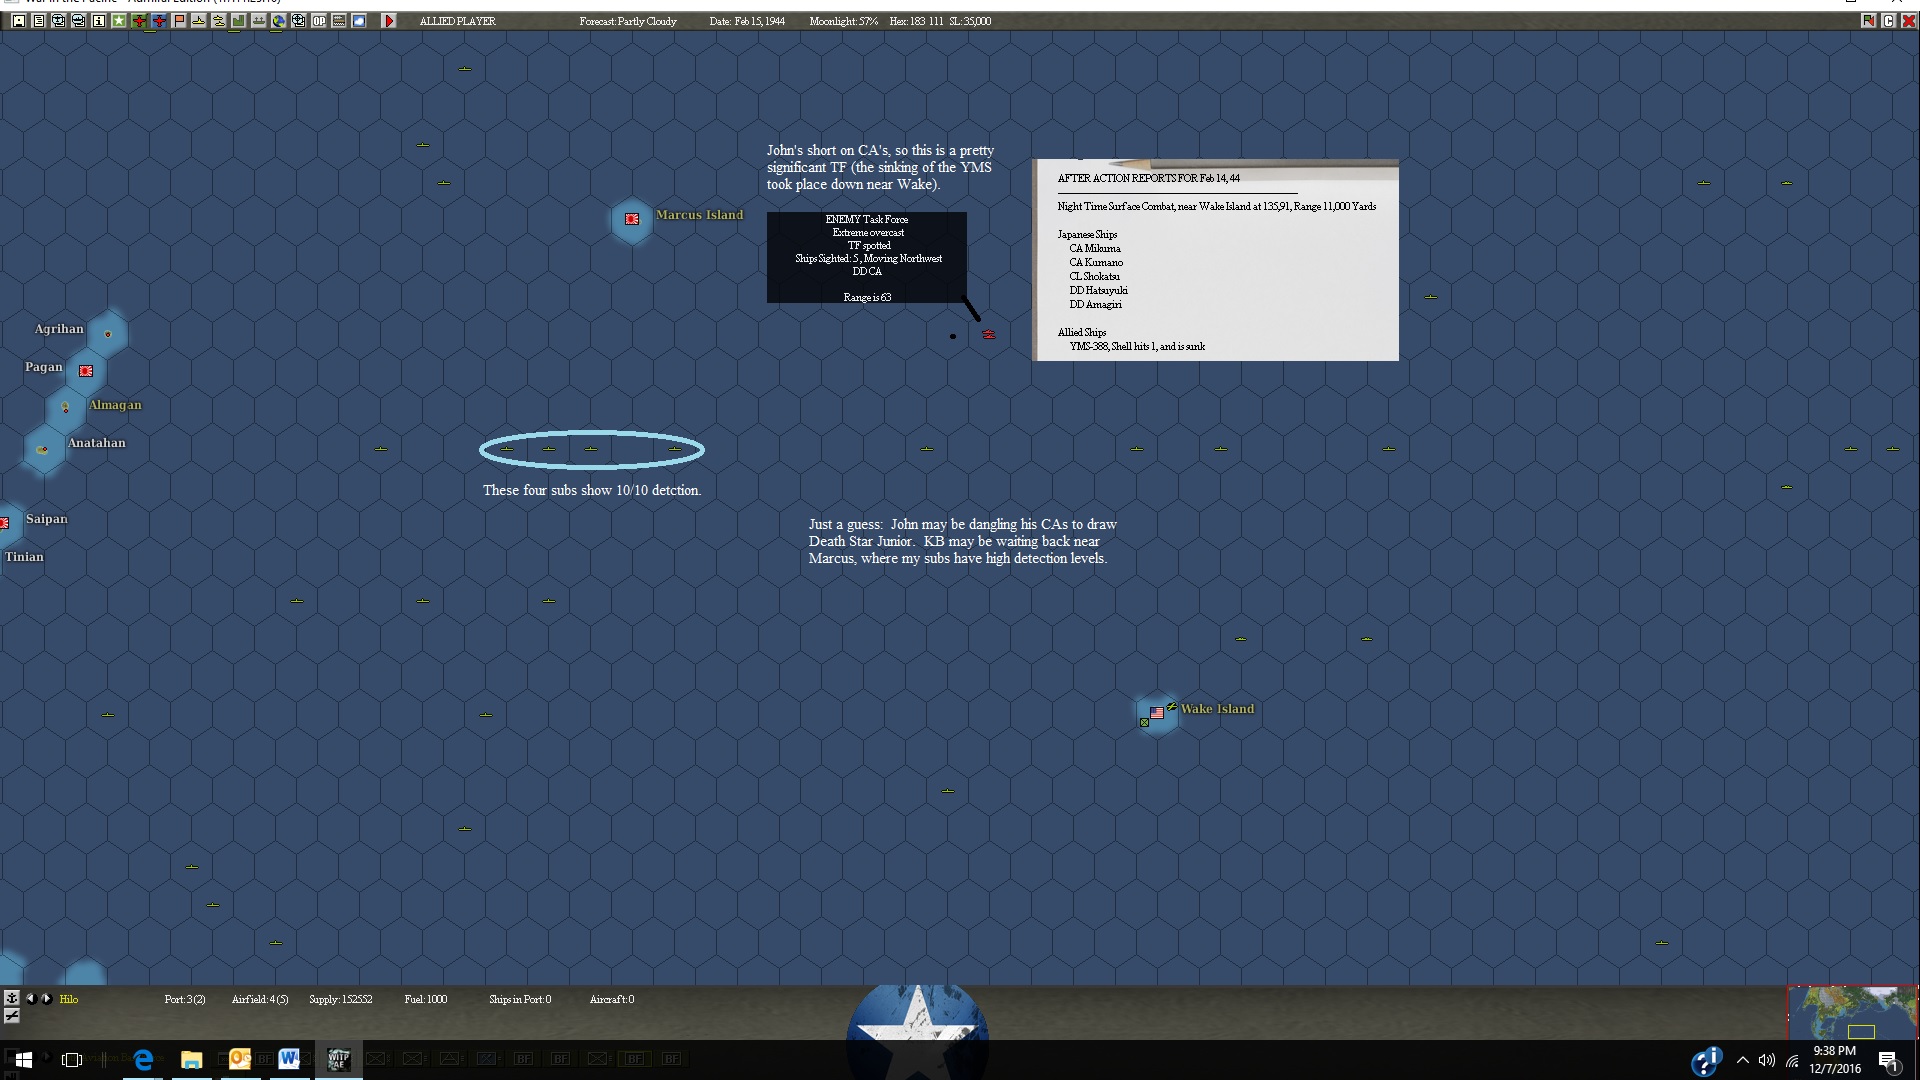Click the OP operations report button
The width and height of the screenshot is (1920, 1080).
319,21
